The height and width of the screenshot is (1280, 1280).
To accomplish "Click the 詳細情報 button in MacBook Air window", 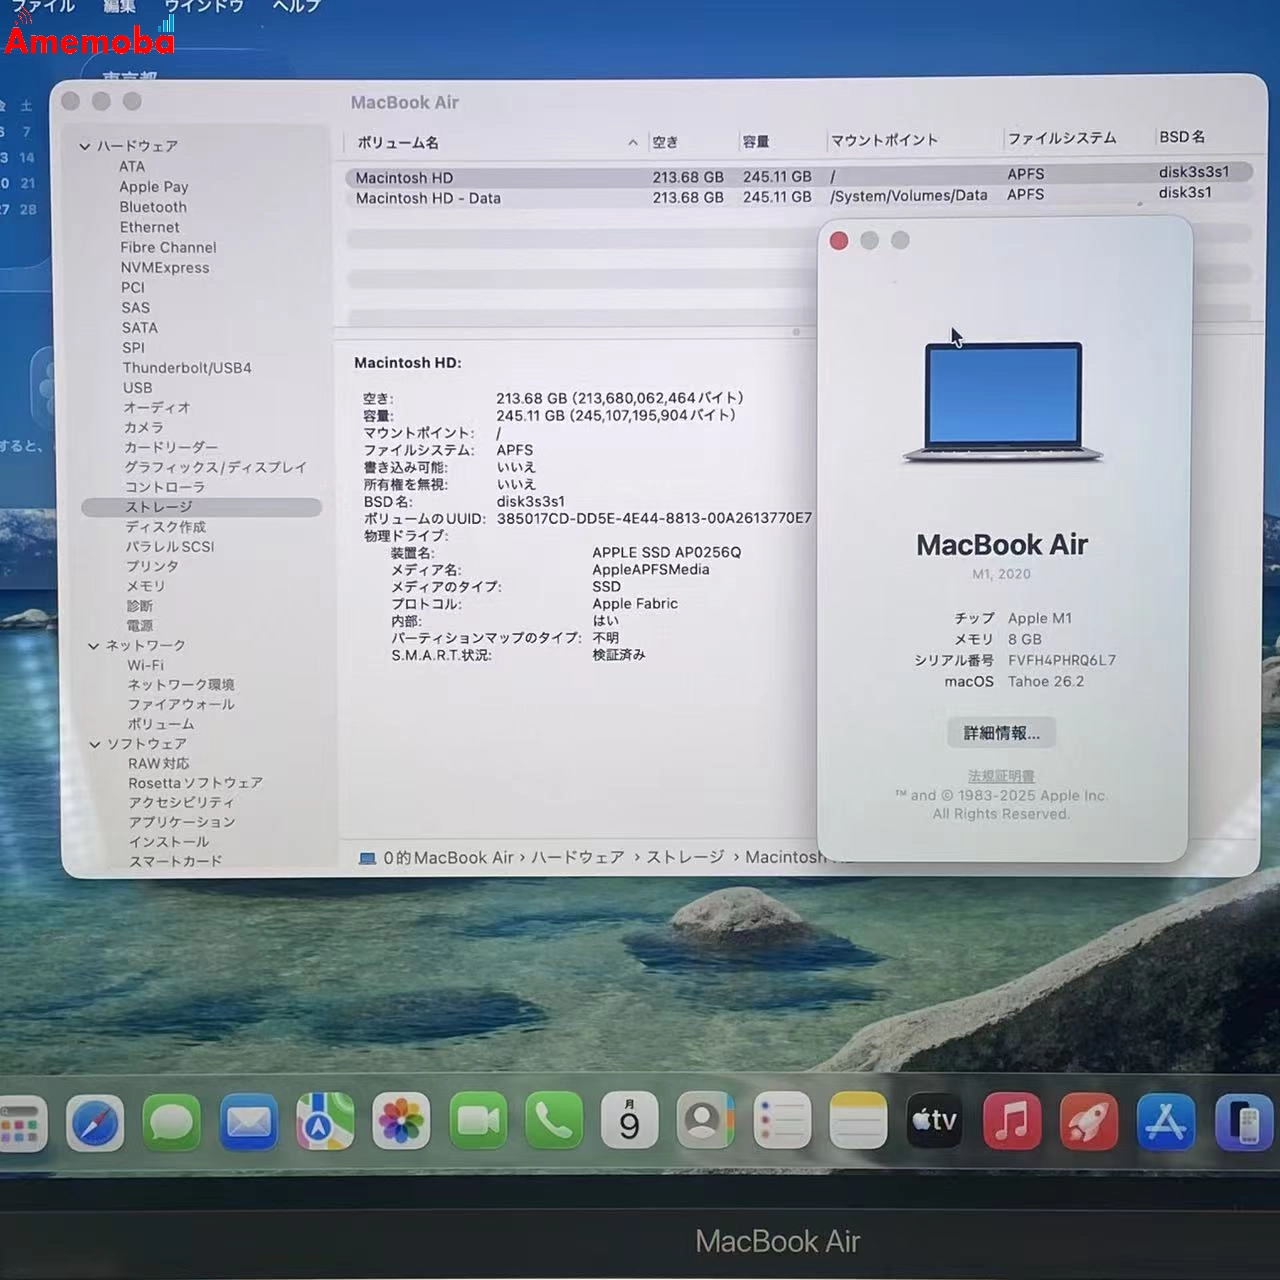I will click(1000, 732).
